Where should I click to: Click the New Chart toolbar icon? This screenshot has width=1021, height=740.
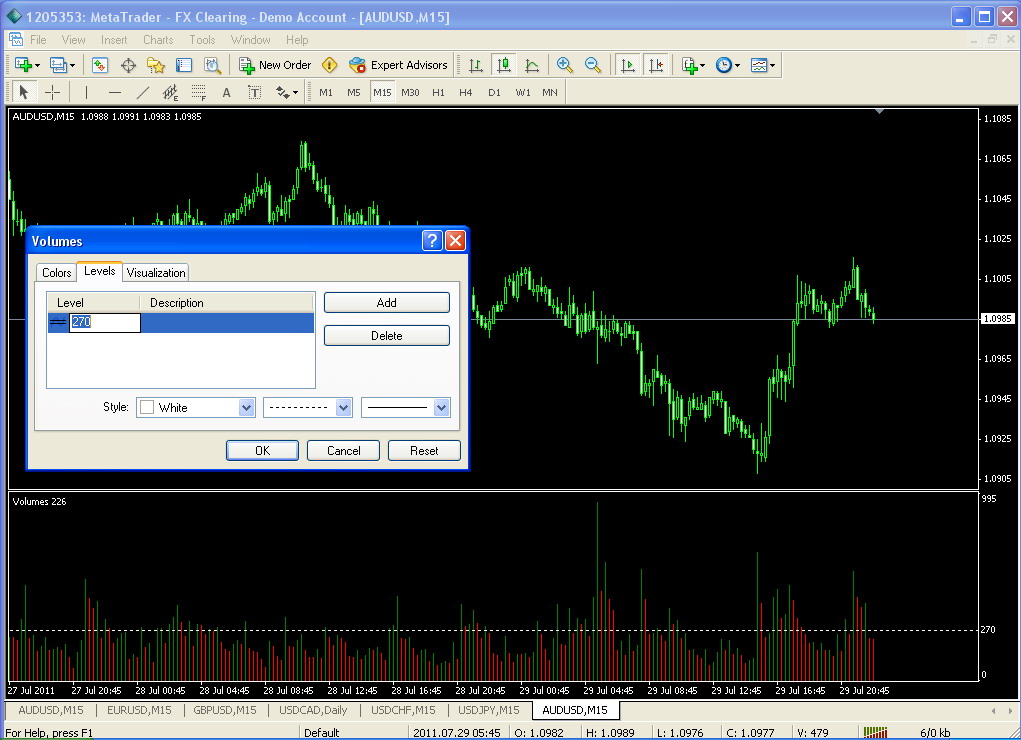(x=23, y=65)
